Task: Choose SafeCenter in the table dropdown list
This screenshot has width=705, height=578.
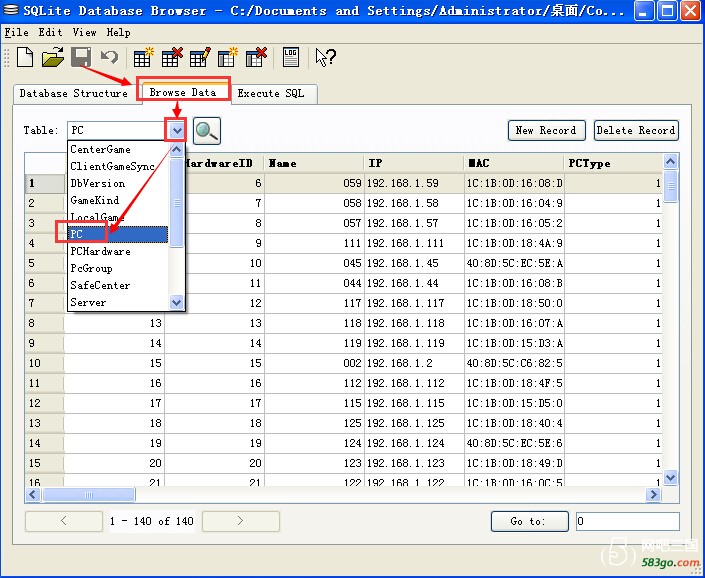Action: [x=100, y=285]
